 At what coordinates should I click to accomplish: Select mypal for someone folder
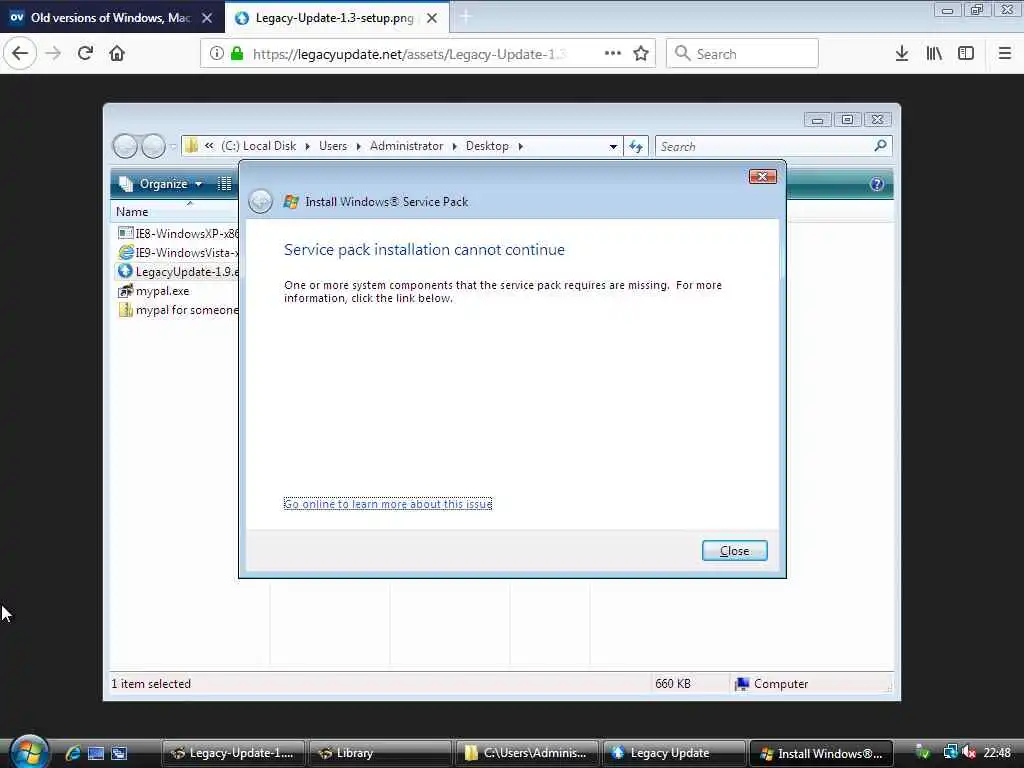click(x=177, y=310)
